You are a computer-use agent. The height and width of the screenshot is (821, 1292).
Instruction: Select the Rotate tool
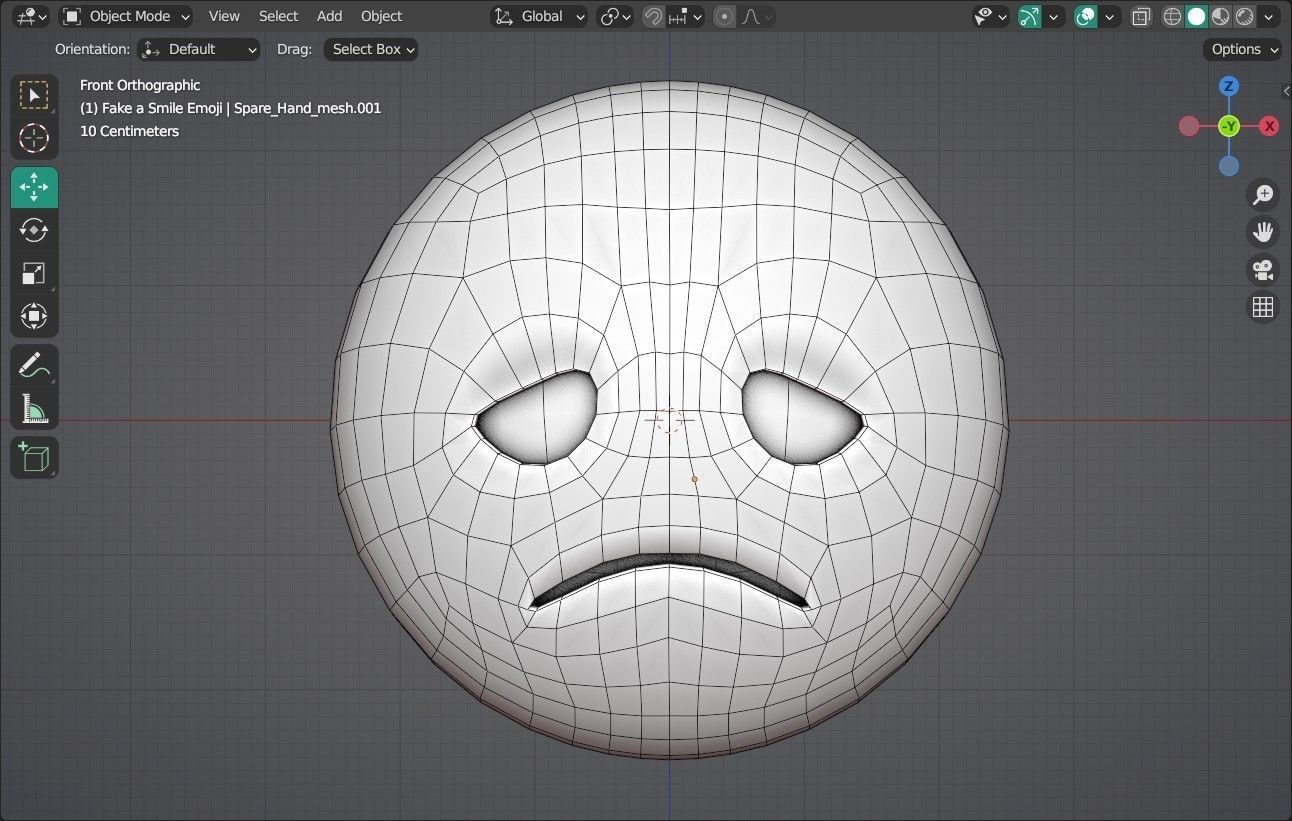coord(34,230)
